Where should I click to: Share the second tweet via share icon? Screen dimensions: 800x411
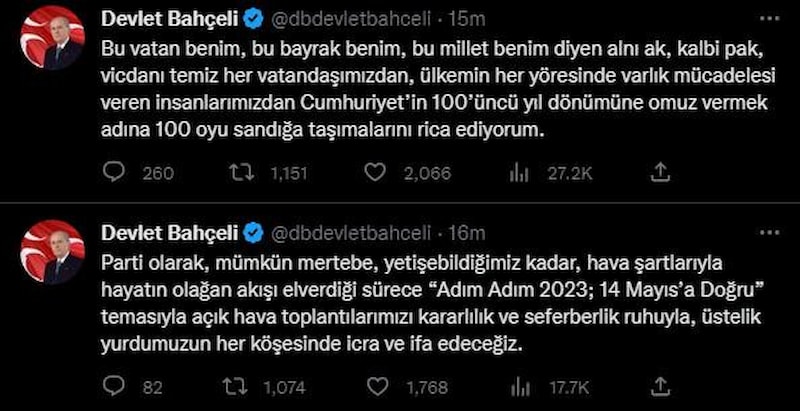659,384
